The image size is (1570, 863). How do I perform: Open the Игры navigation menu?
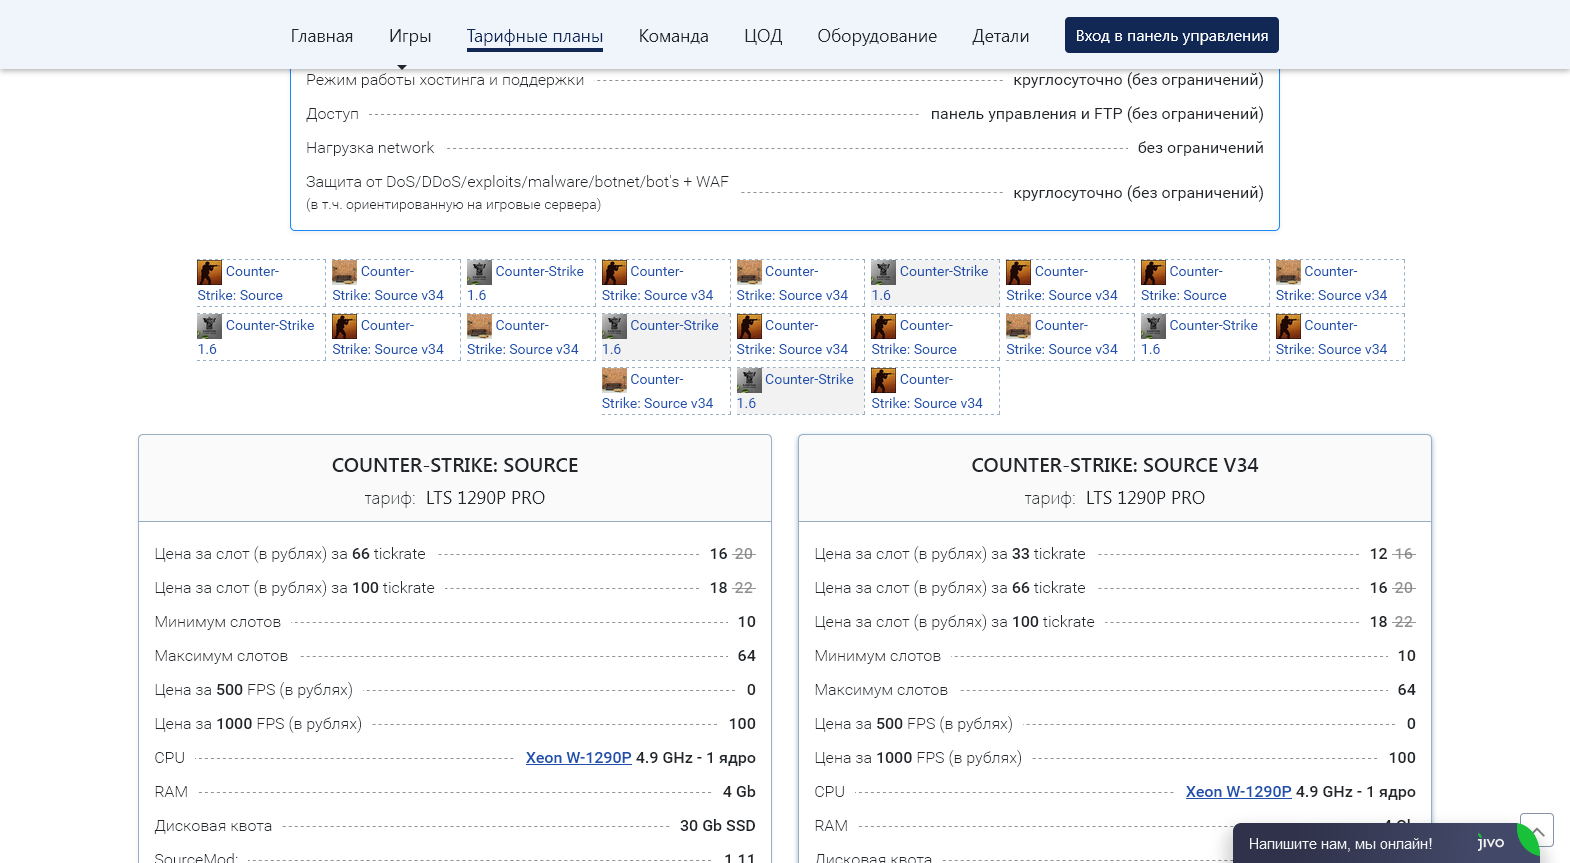click(410, 36)
